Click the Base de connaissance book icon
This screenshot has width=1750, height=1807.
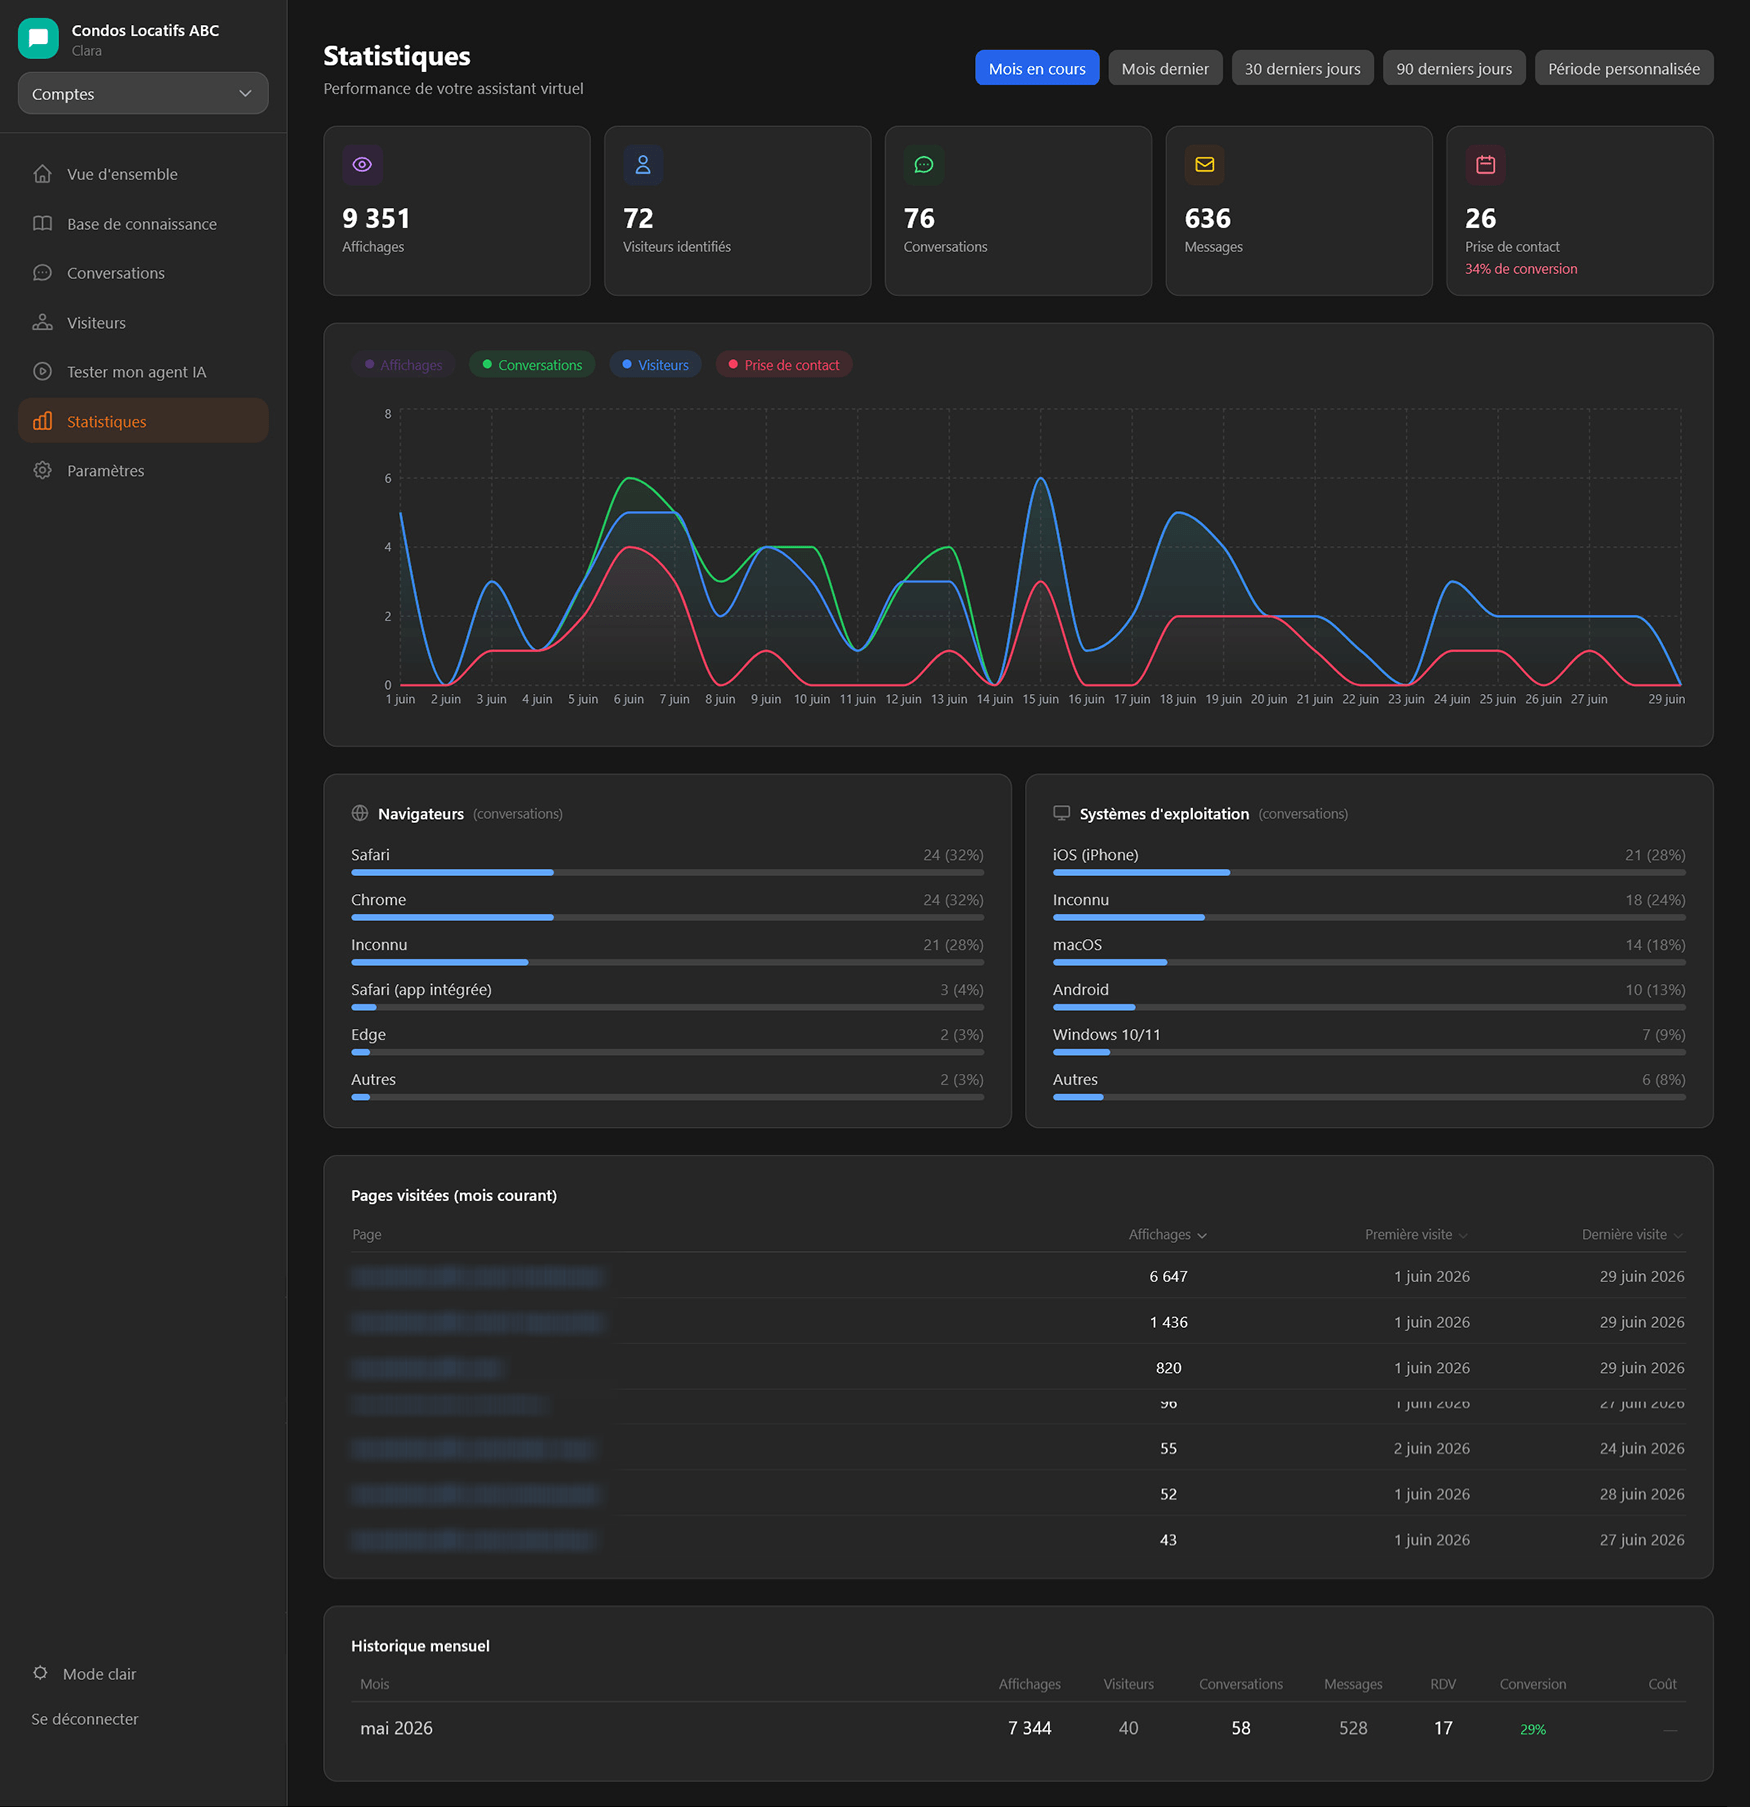[42, 223]
